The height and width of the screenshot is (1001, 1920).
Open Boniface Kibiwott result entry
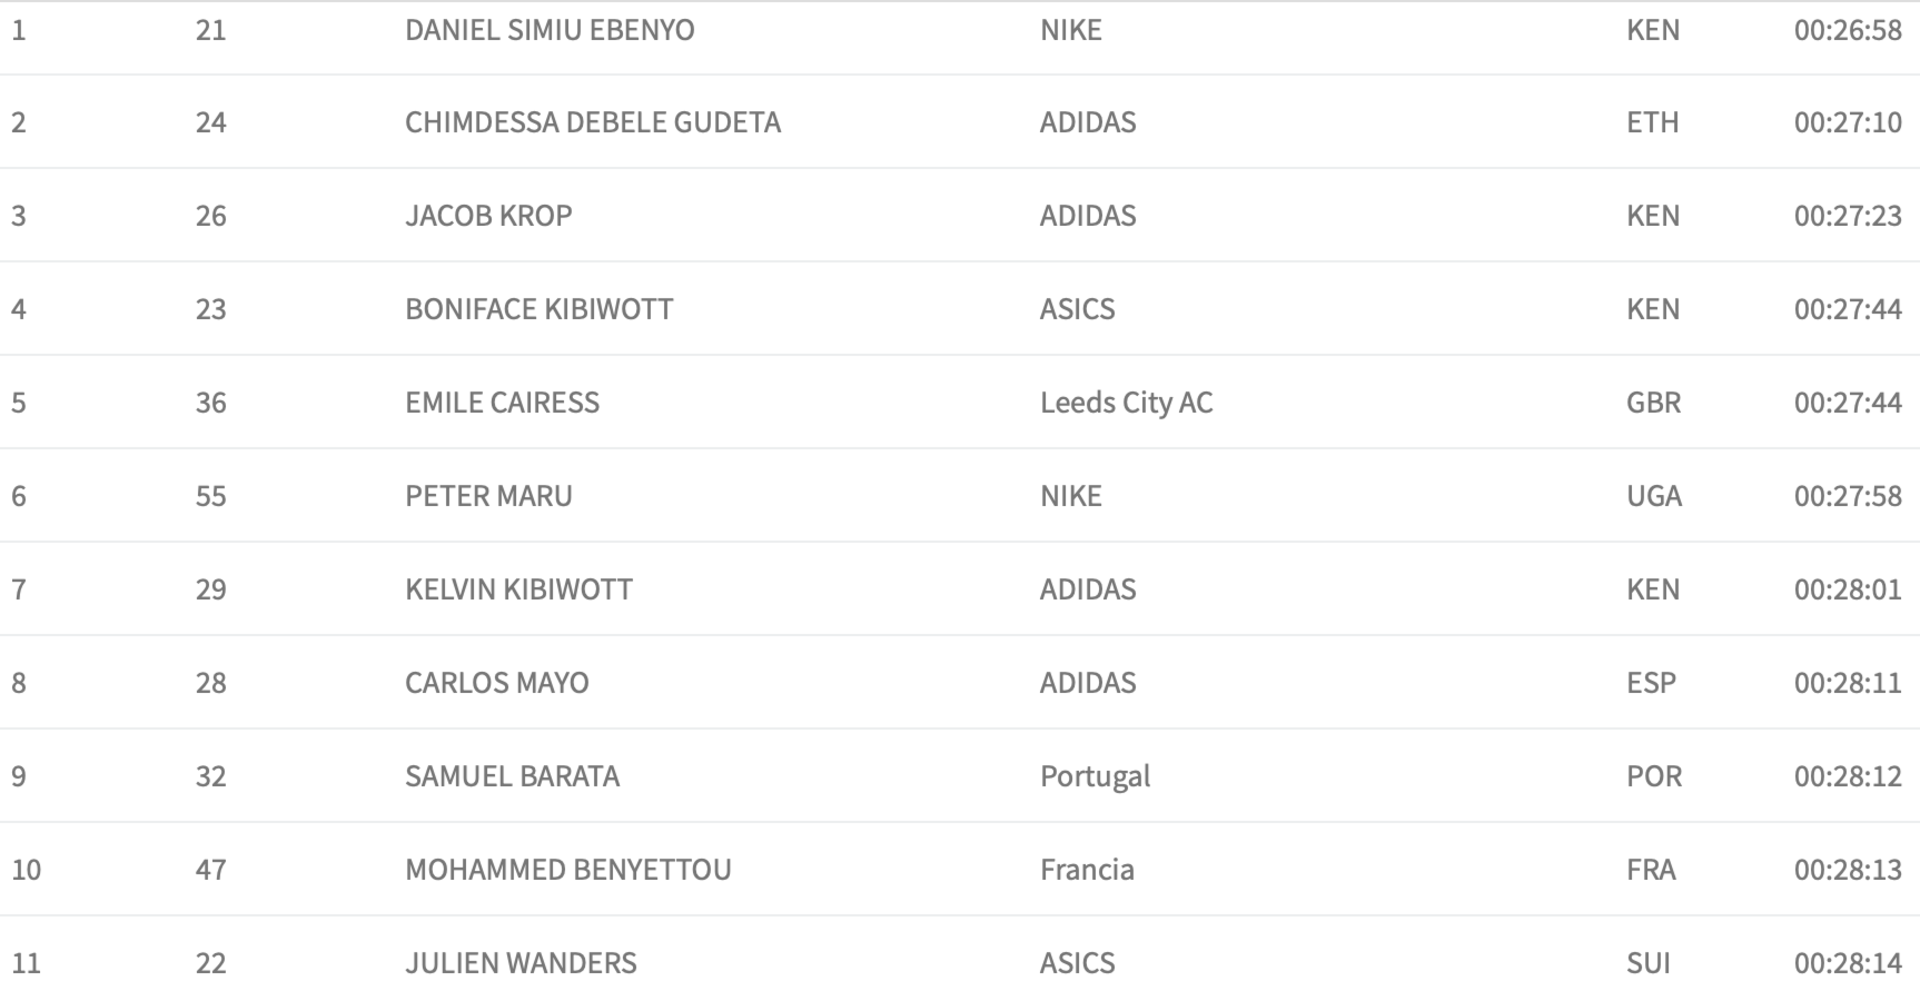coord(539,309)
